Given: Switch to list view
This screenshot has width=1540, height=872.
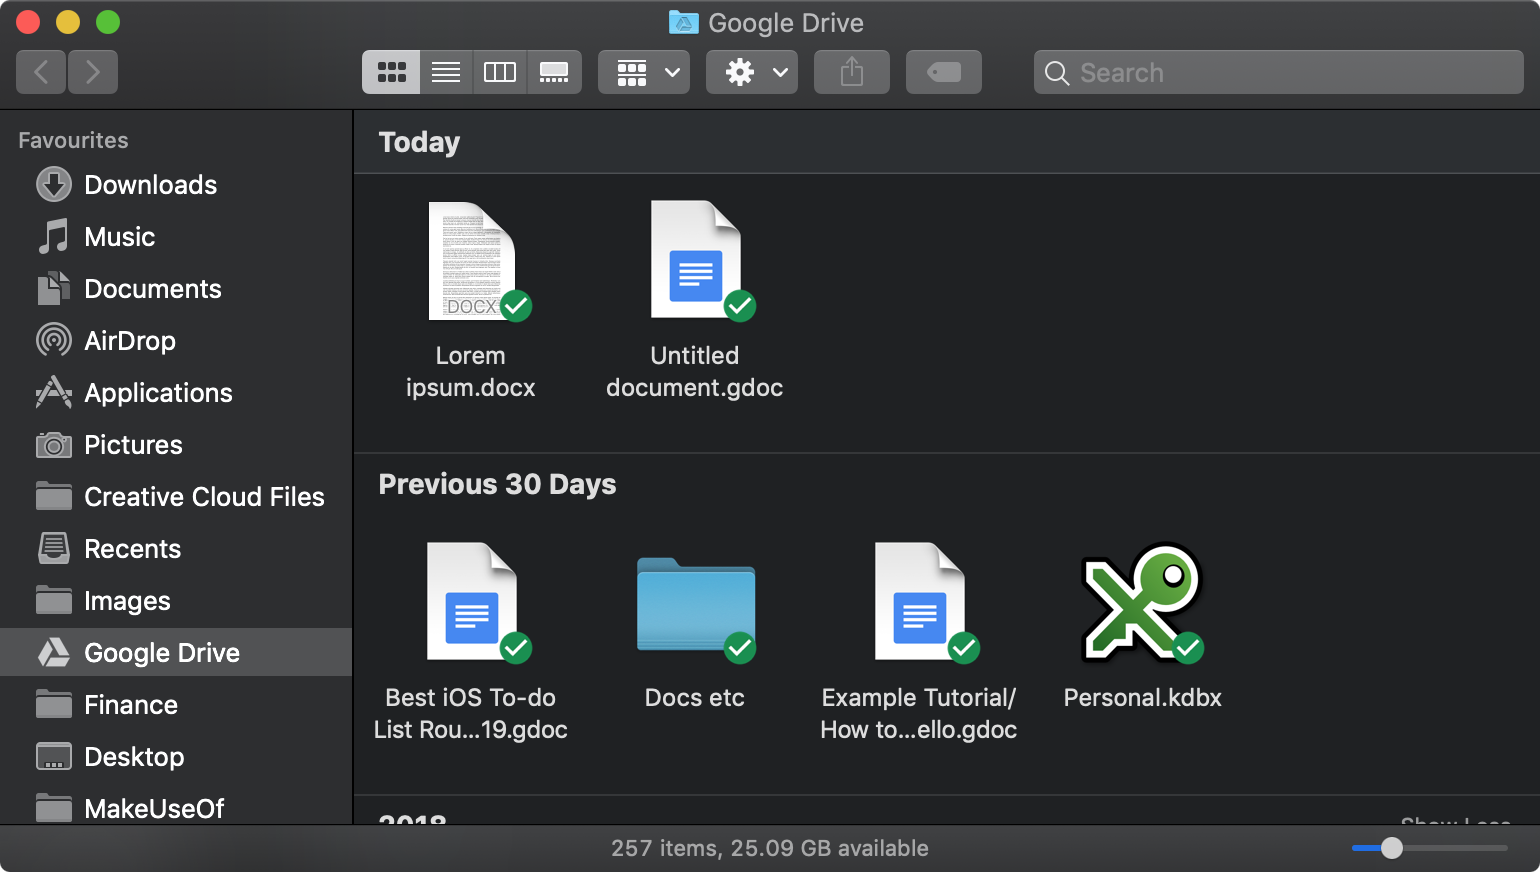Looking at the screenshot, I should 446,72.
